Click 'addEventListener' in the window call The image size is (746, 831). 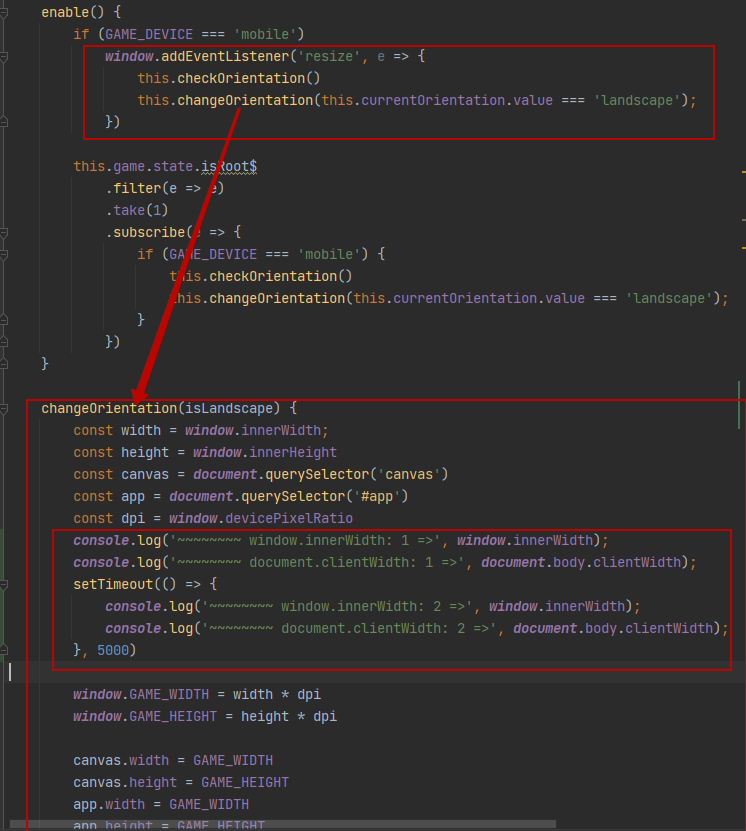point(225,56)
